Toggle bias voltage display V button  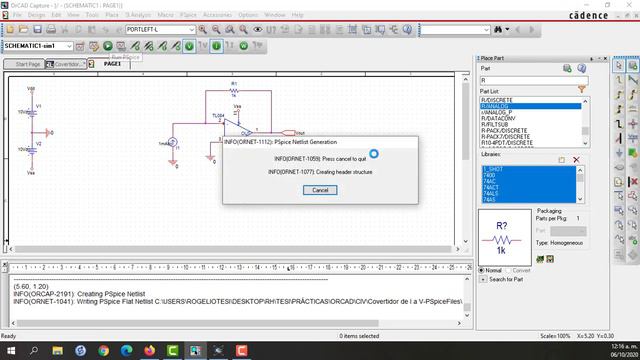click(x=189, y=46)
